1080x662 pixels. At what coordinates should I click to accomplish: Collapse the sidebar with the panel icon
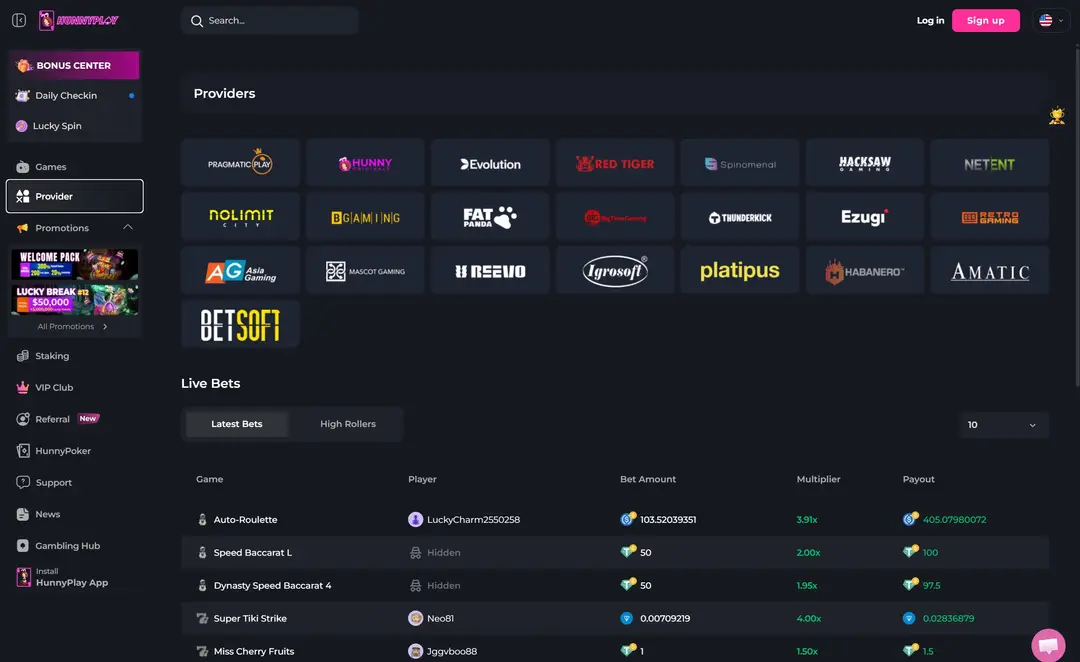pyautogui.click(x=19, y=20)
